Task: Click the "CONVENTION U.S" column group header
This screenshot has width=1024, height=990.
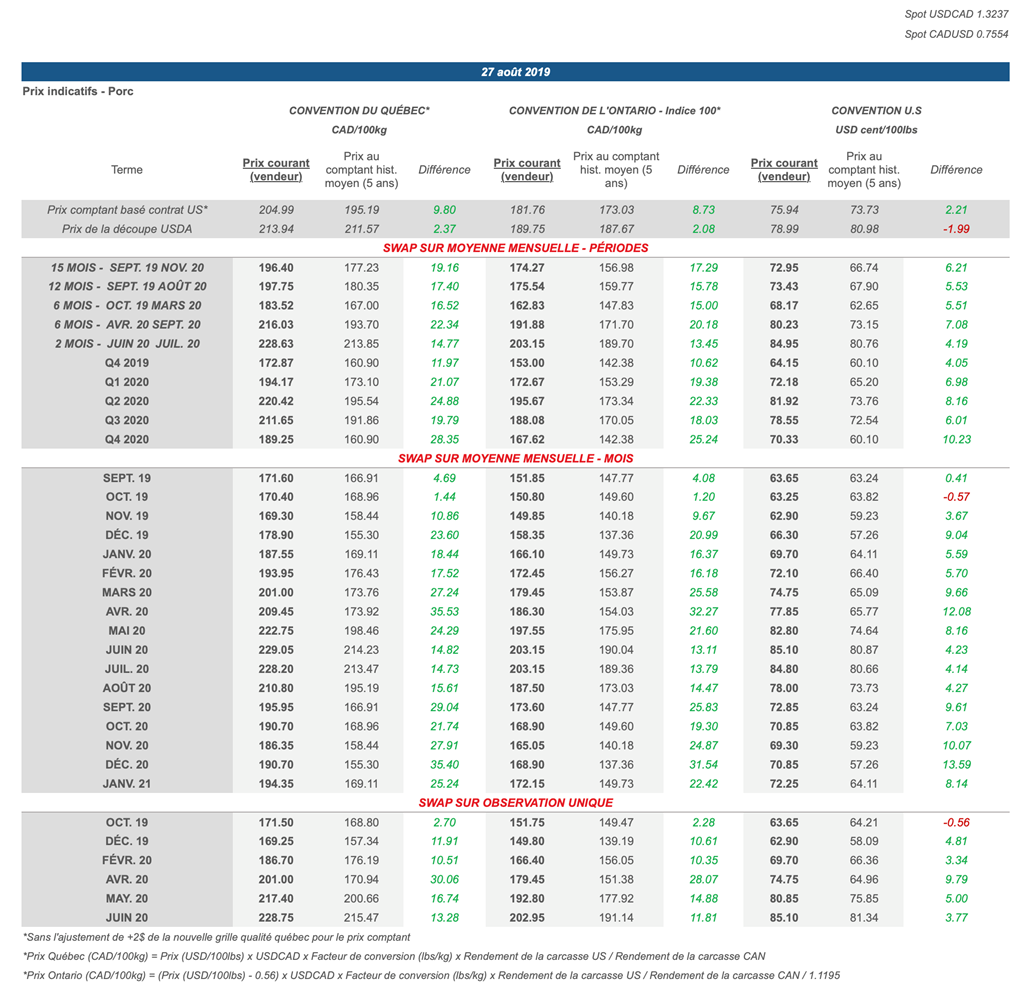Action: point(876,110)
